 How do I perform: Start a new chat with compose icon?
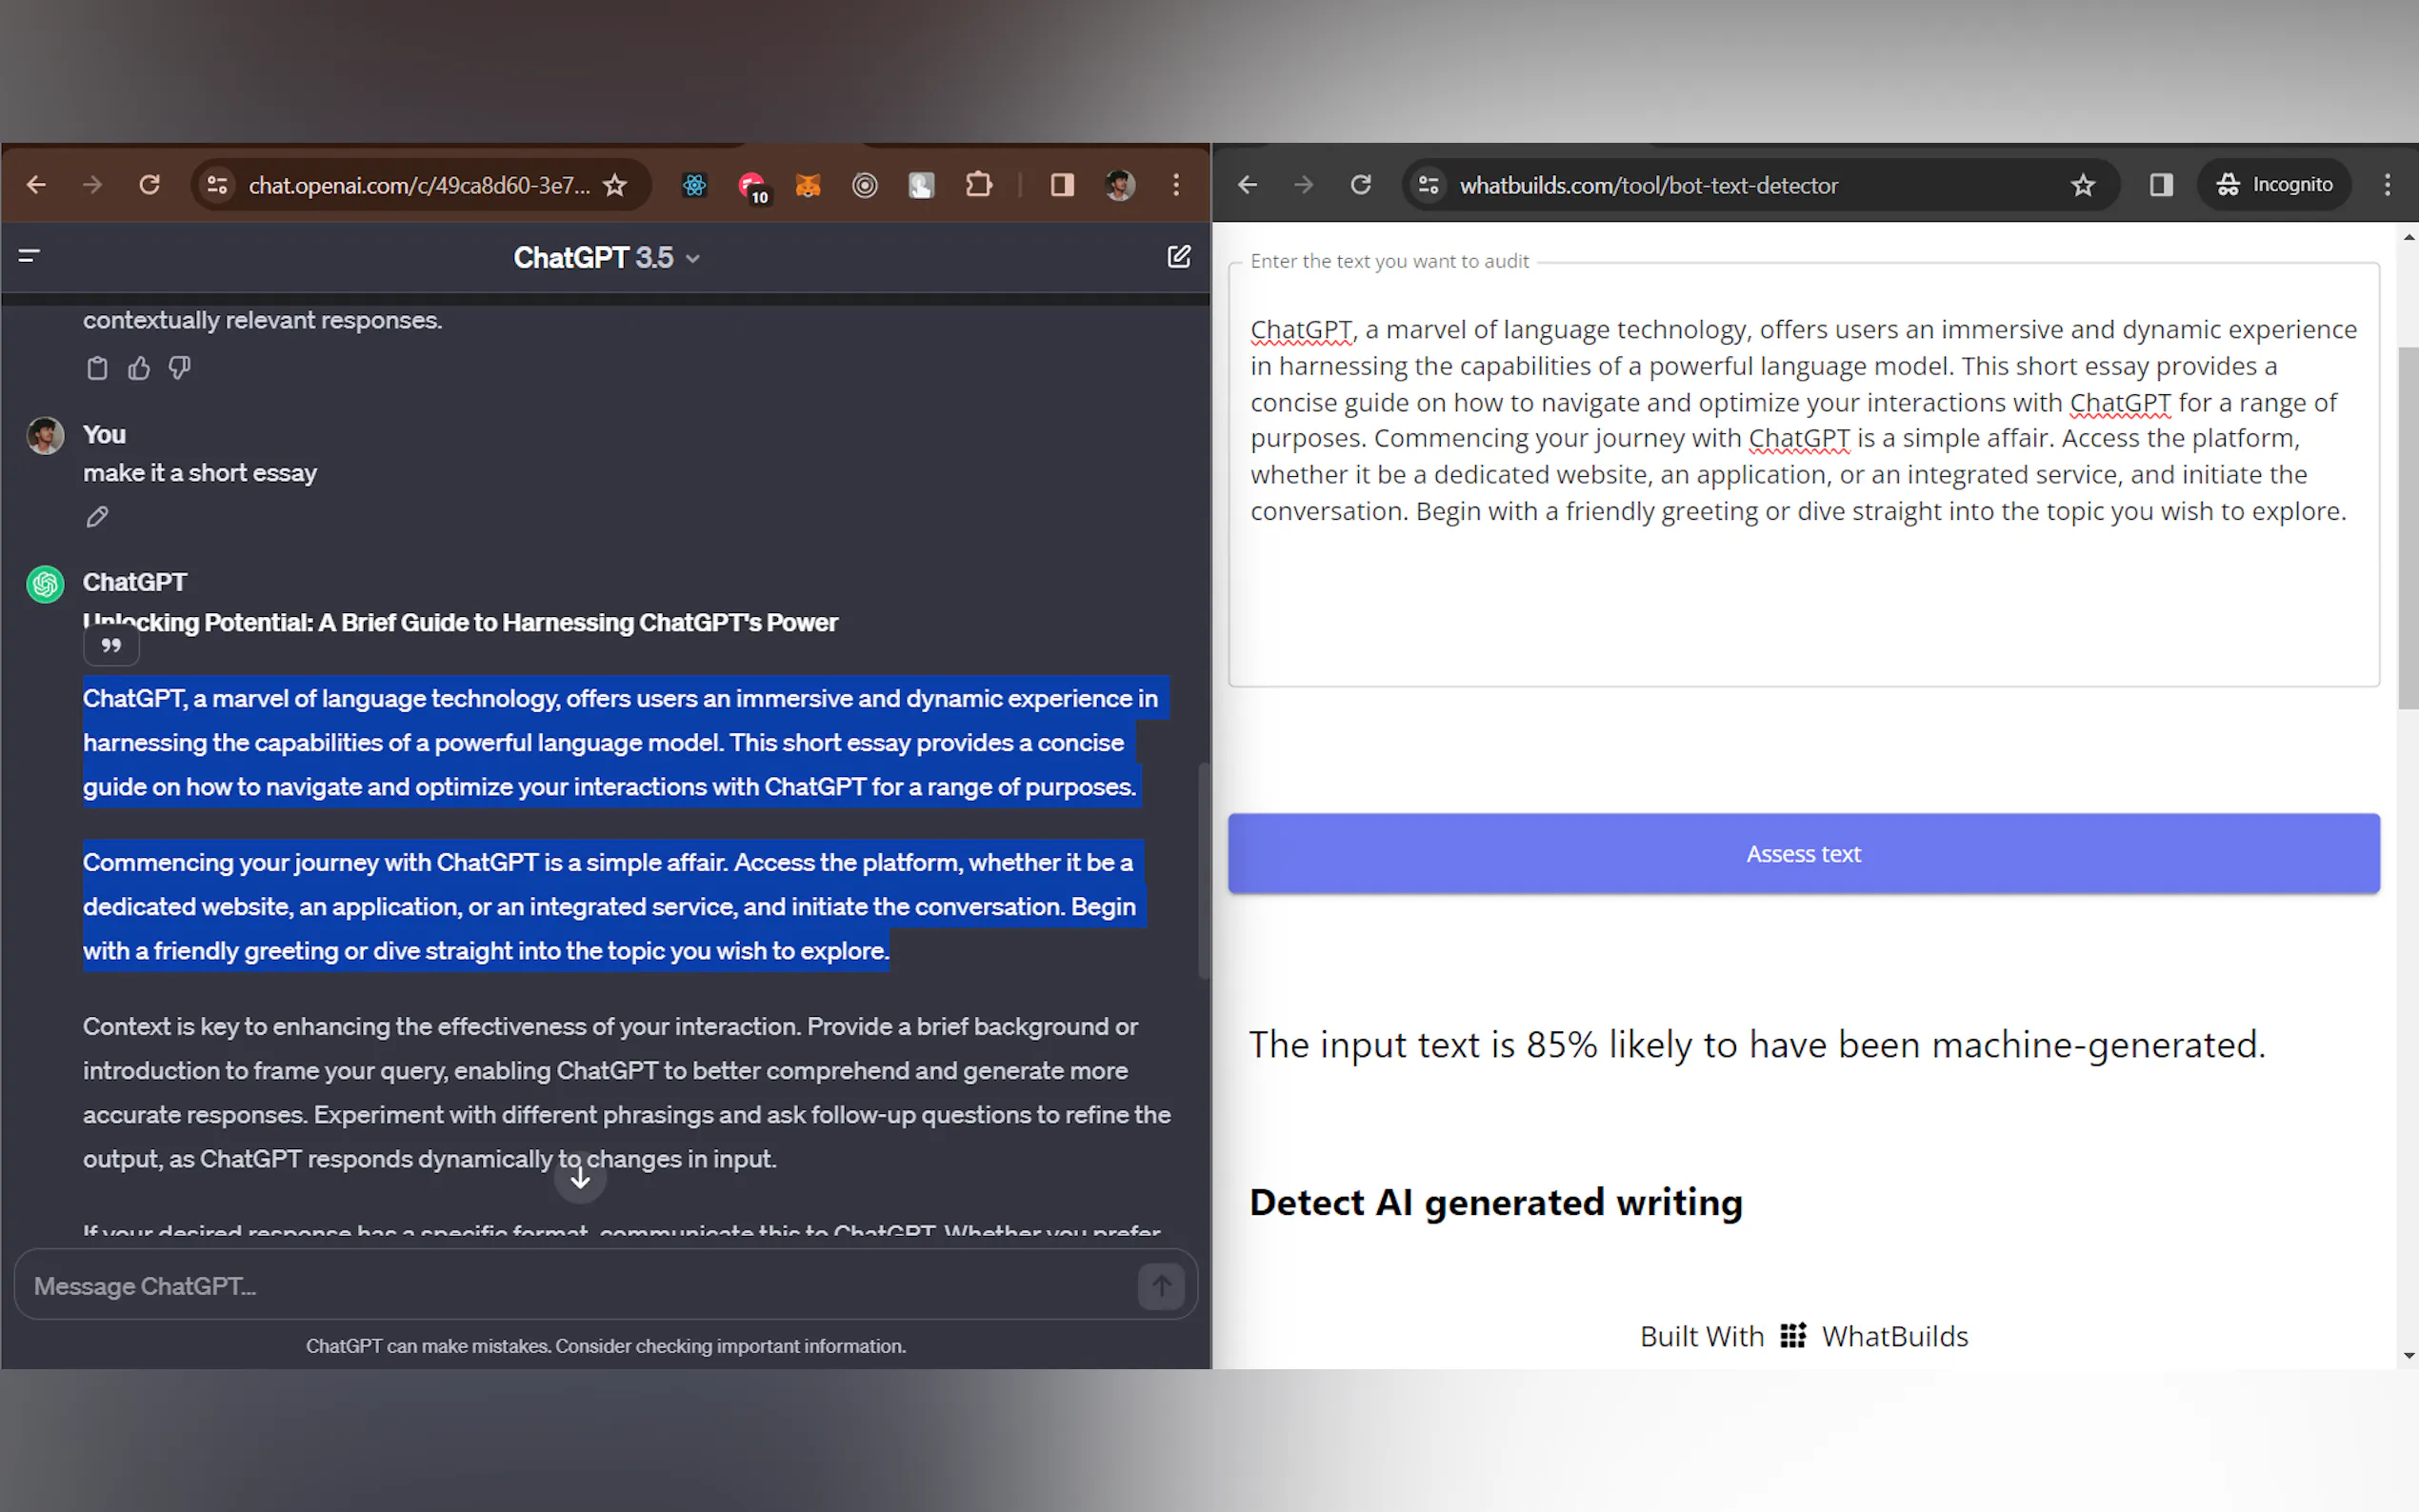1179,257
